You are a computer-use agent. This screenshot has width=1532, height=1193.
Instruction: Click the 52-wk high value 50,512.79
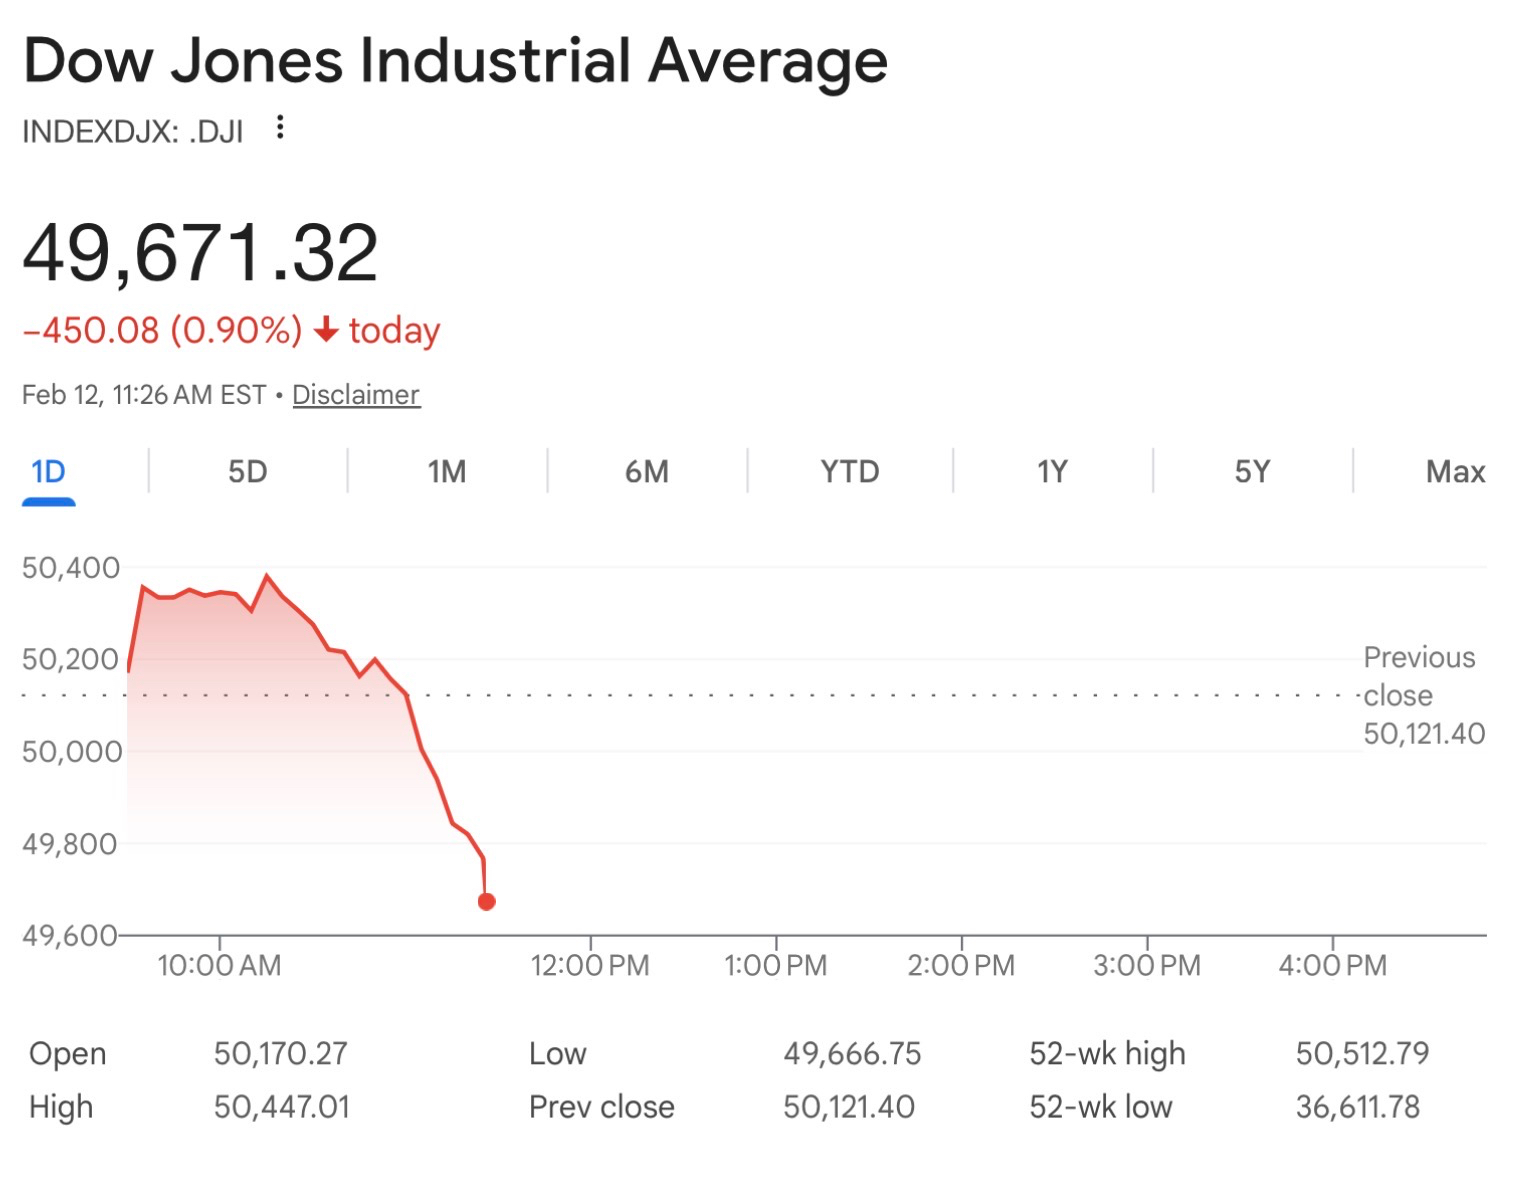(1362, 1053)
